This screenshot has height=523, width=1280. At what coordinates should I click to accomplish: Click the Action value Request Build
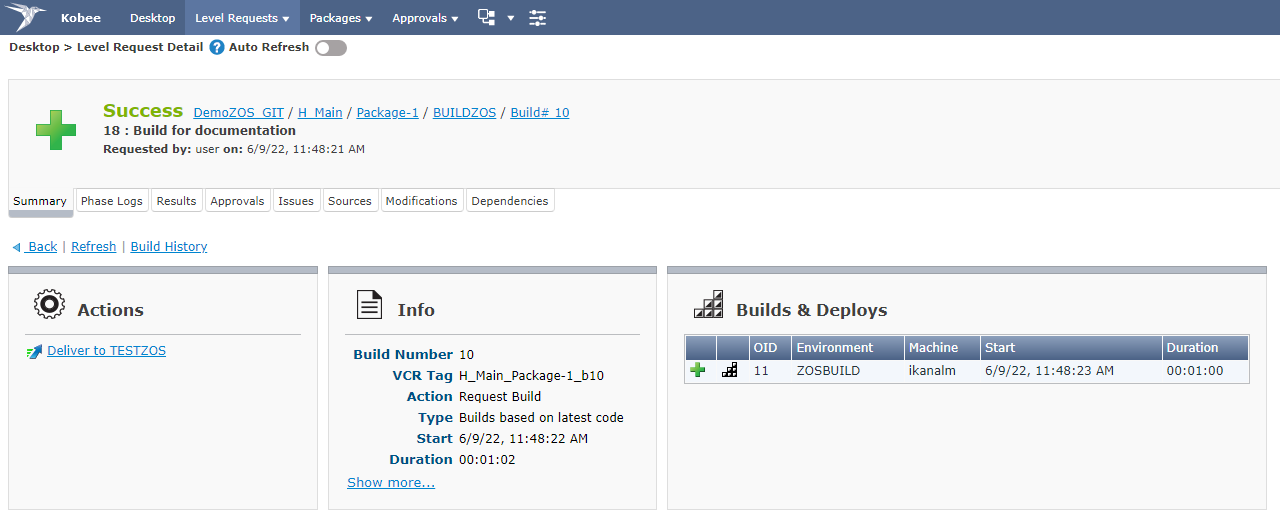coord(500,397)
